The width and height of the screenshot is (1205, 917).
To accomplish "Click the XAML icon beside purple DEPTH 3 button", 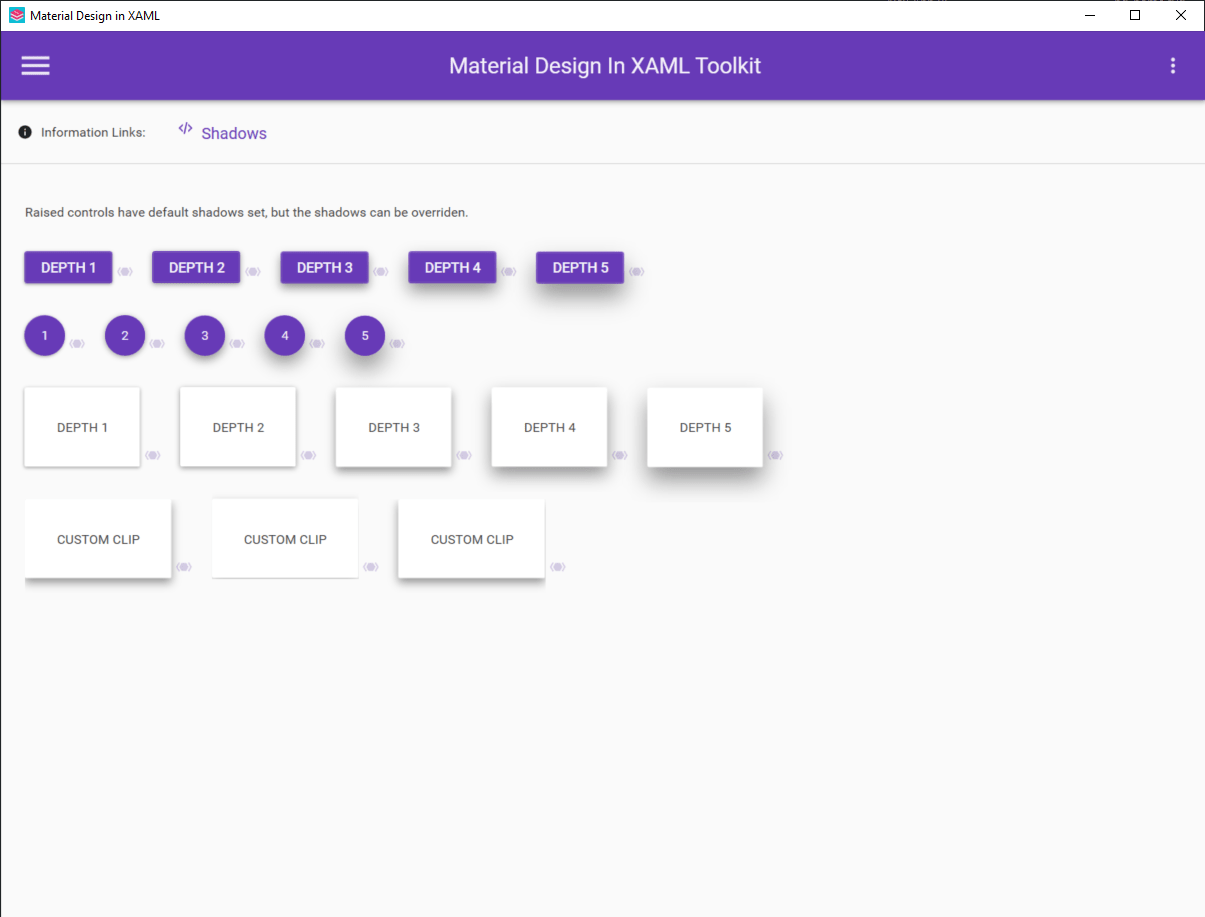I will click(x=381, y=272).
